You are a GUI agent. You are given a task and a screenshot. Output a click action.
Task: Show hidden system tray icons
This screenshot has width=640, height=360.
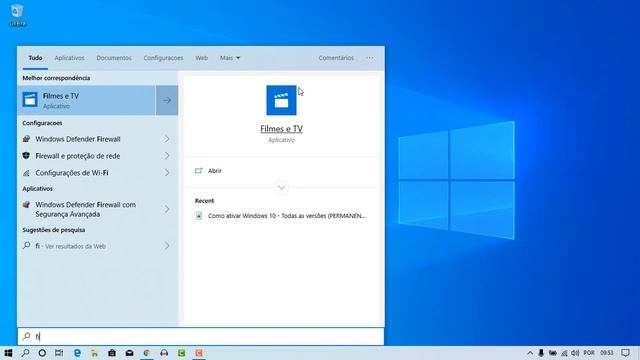tap(530, 353)
